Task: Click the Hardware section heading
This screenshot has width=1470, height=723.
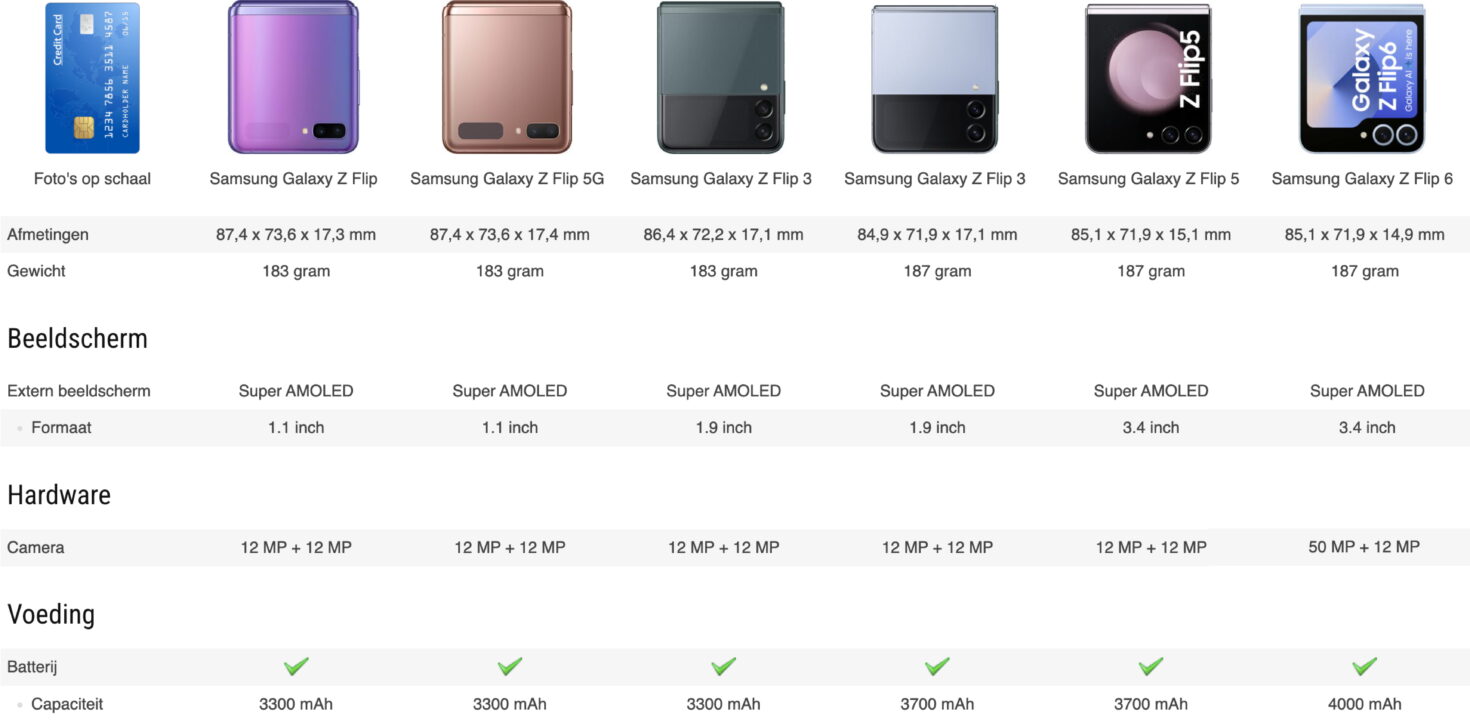Action: tap(59, 495)
